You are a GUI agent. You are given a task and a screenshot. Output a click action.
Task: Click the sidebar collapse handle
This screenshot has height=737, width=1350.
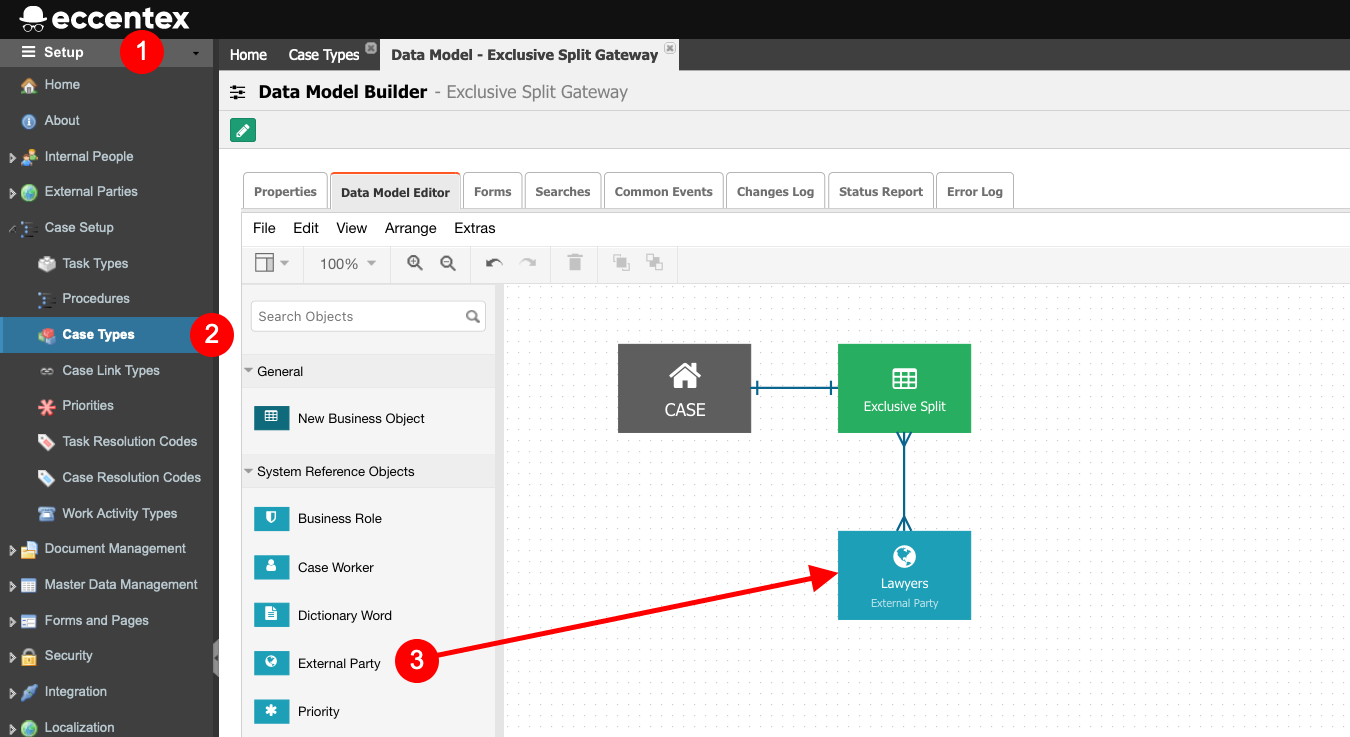216,659
